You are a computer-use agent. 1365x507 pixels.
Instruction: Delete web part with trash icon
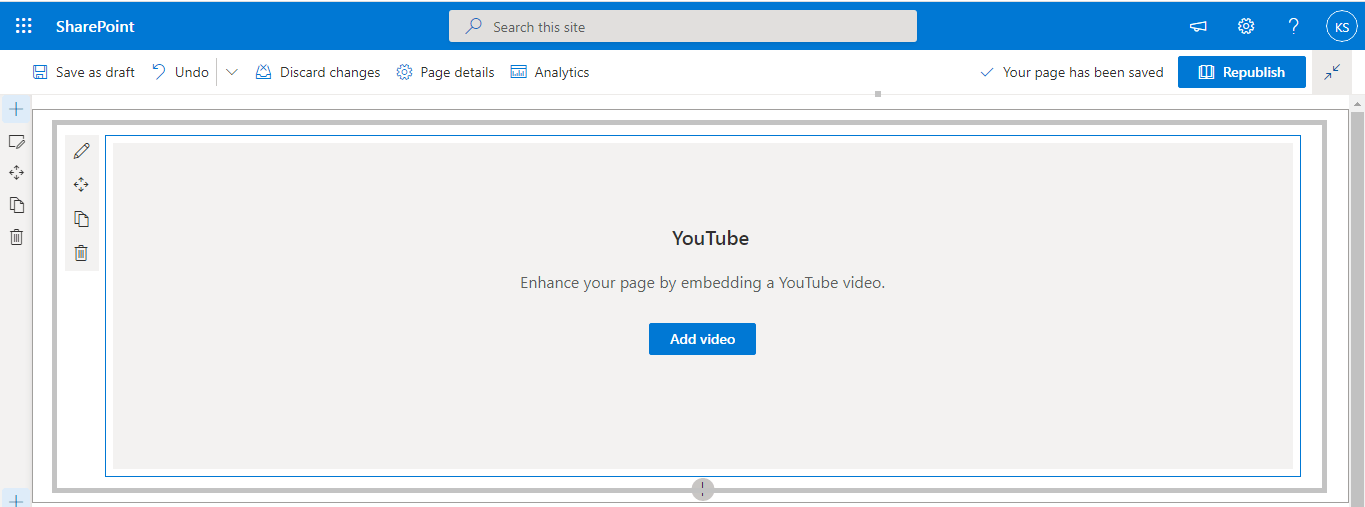pos(82,253)
